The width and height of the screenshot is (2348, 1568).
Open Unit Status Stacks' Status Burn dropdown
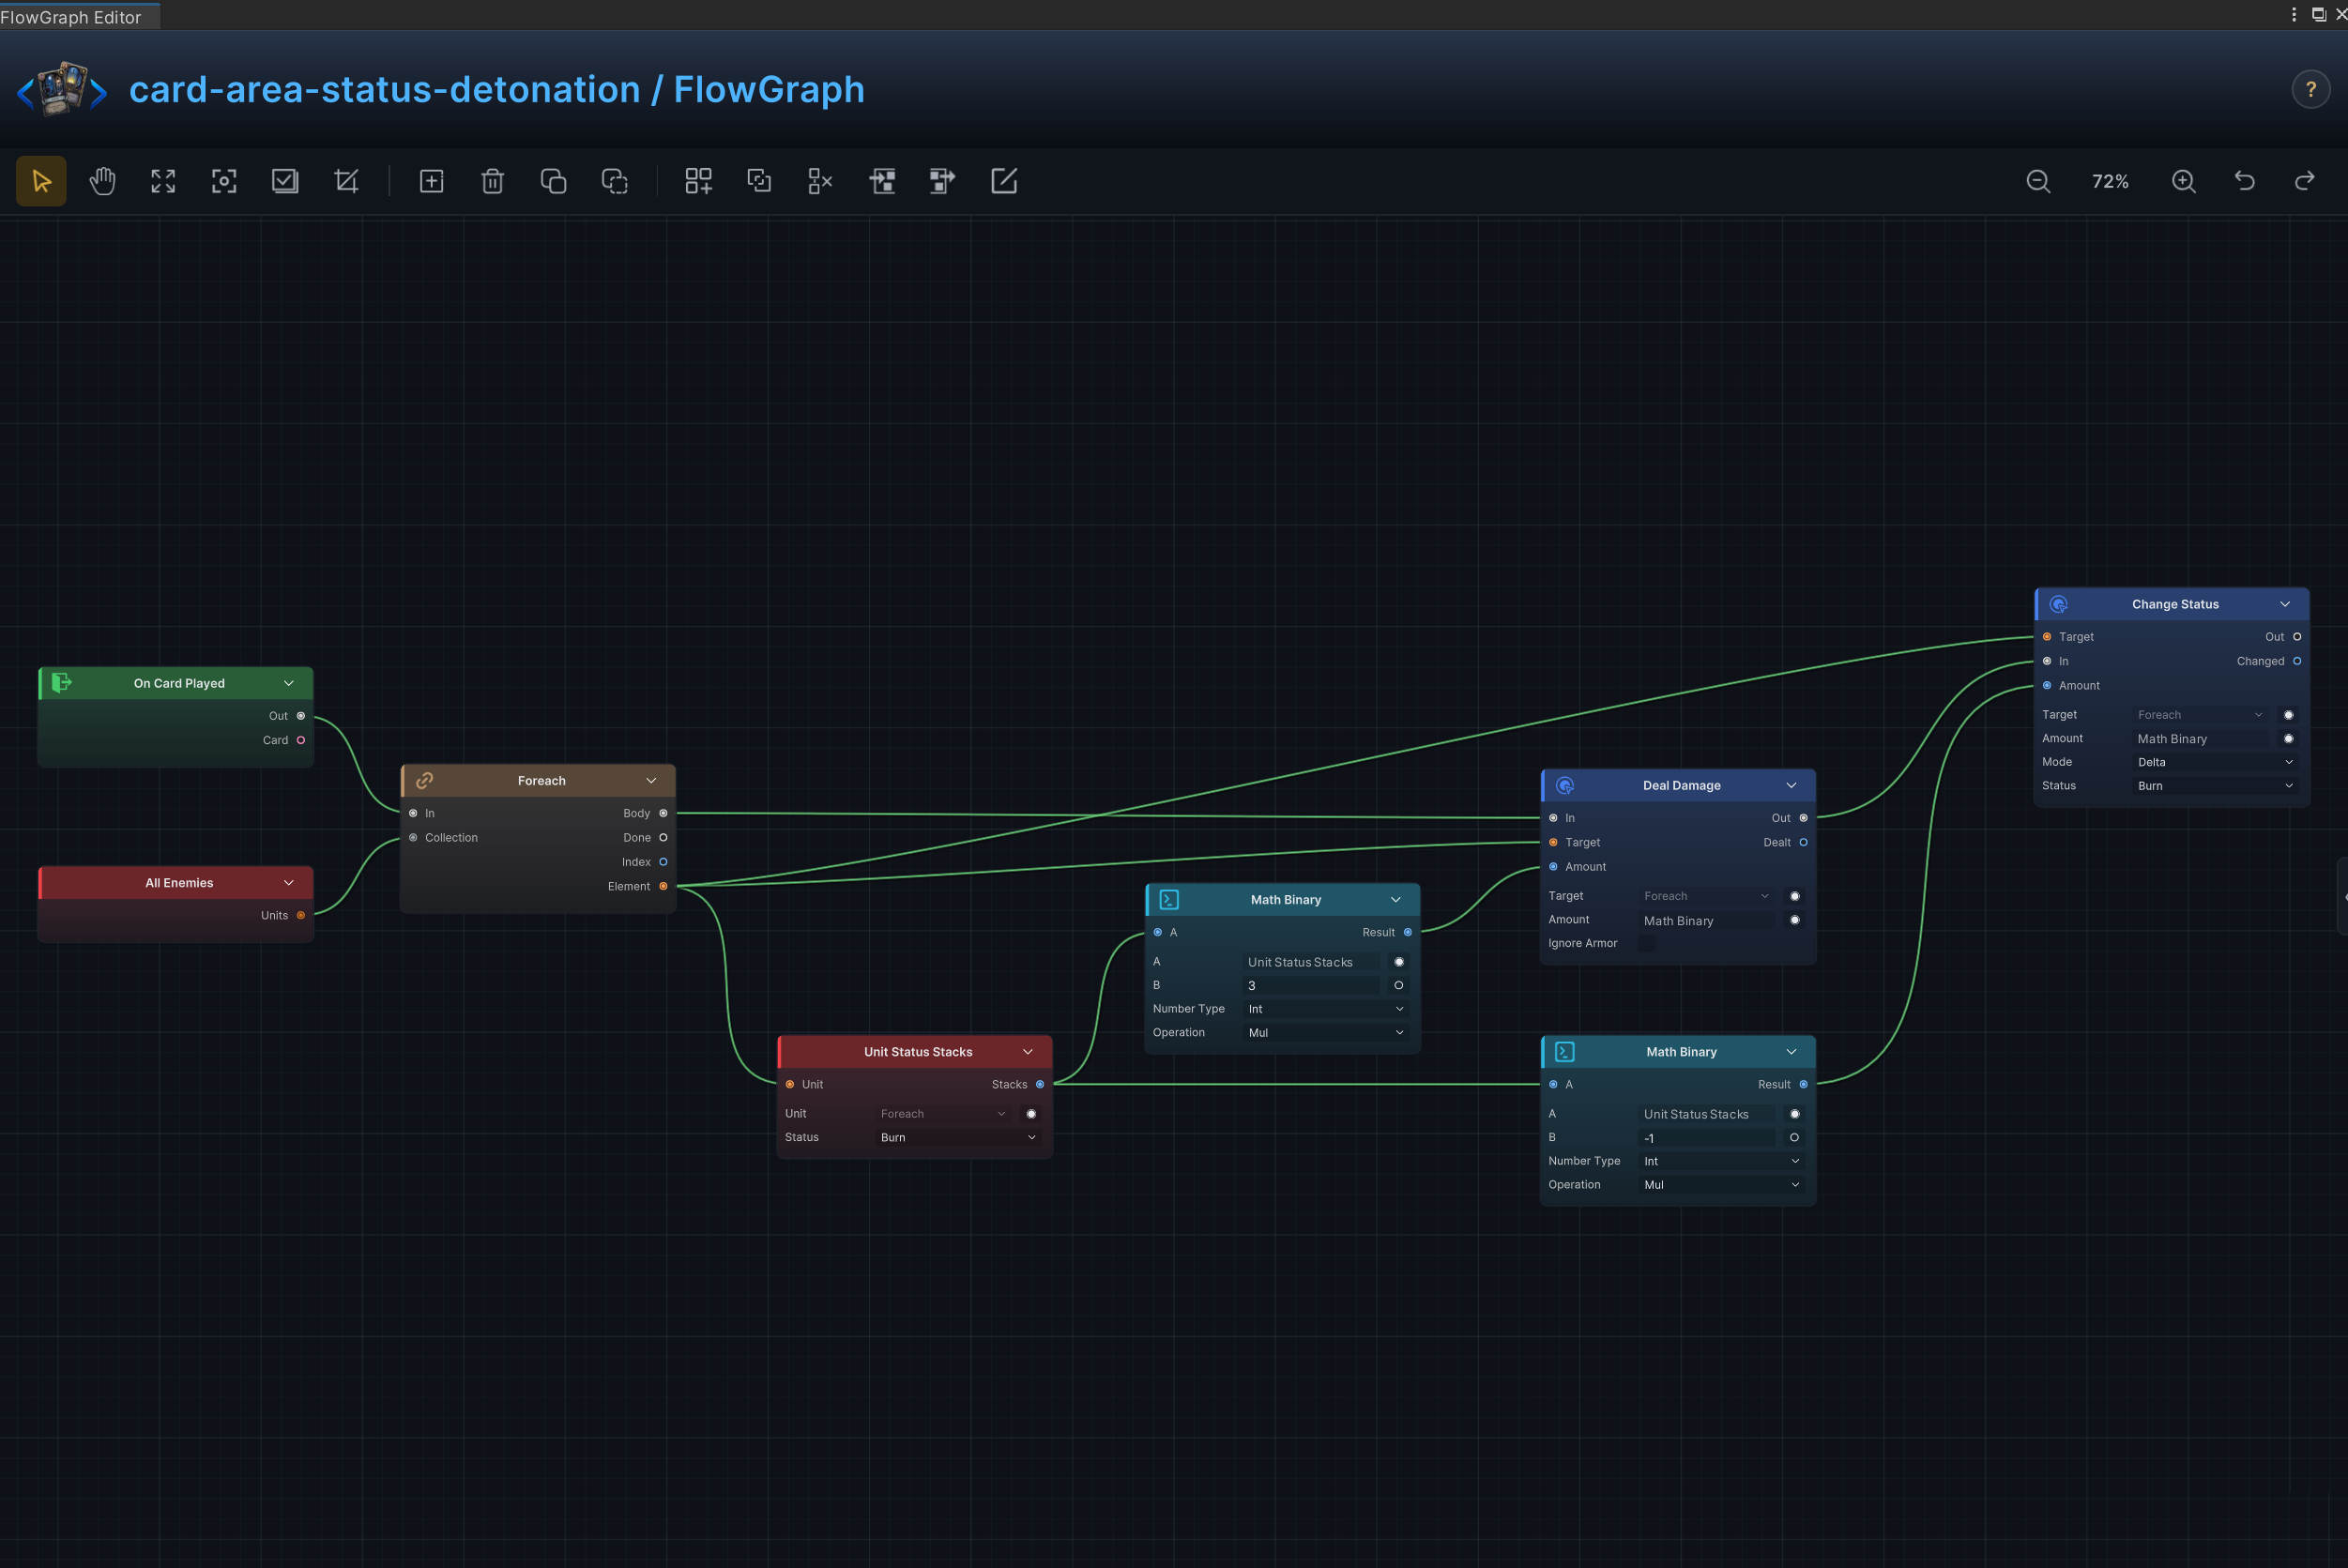point(958,1137)
